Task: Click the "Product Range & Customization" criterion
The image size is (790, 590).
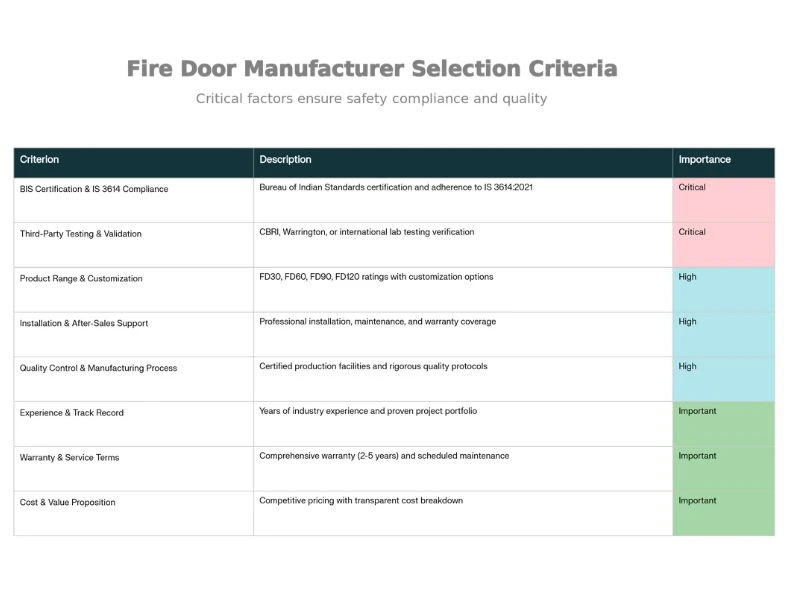Action: pyautogui.click(x=81, y=279)
